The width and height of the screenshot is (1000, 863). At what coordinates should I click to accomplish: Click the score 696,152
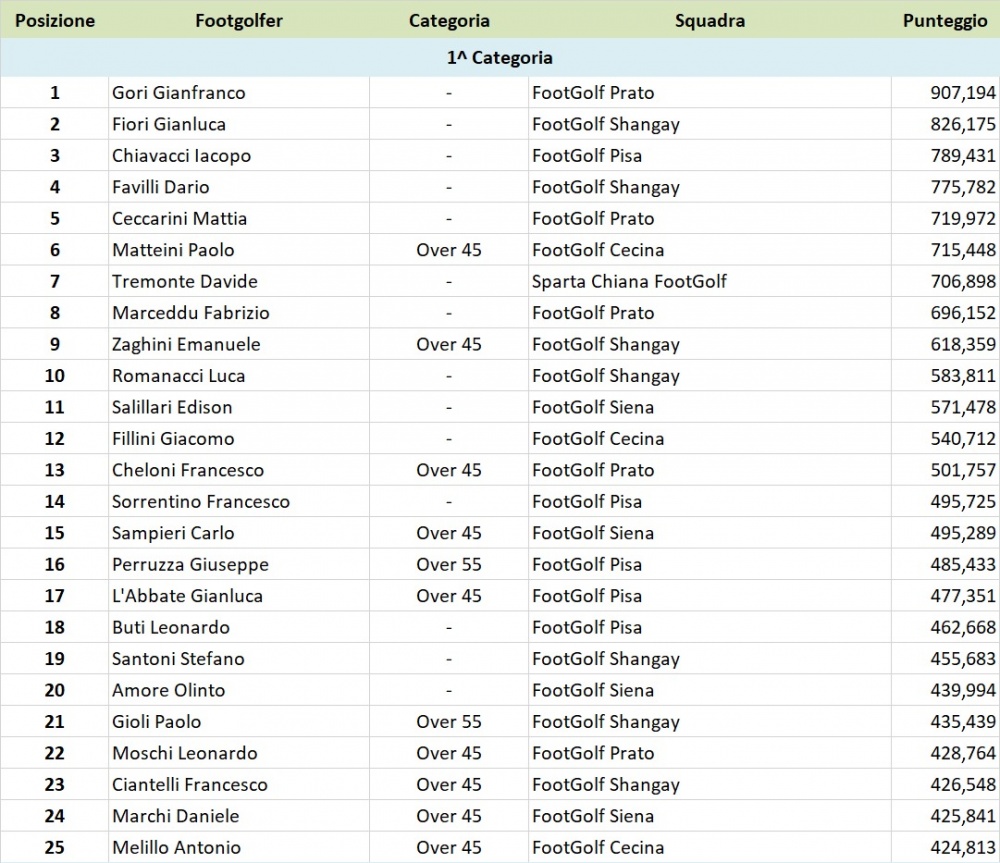[963, 313]
